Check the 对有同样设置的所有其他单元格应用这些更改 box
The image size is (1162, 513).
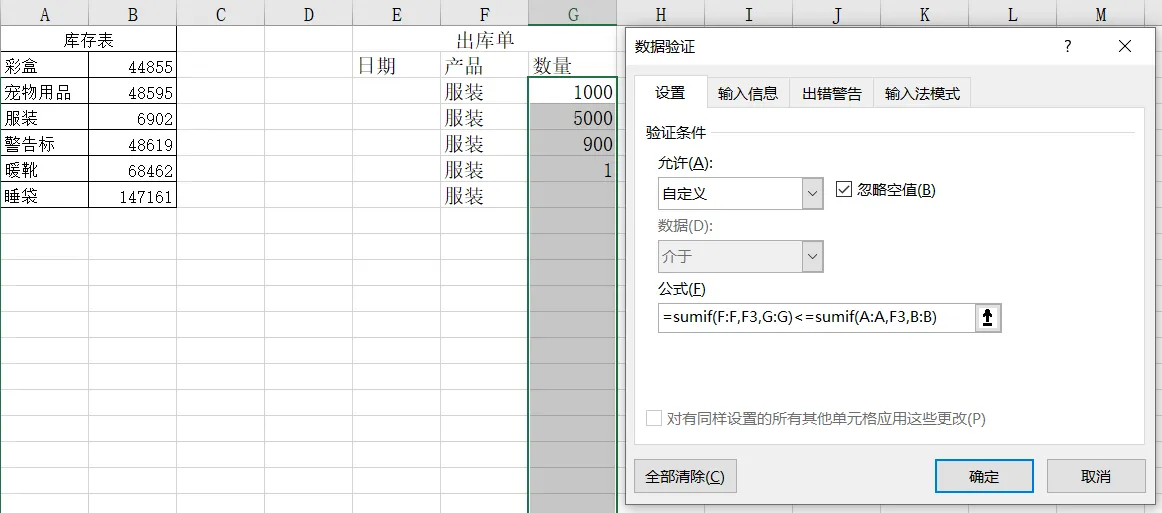pos(654,419)
